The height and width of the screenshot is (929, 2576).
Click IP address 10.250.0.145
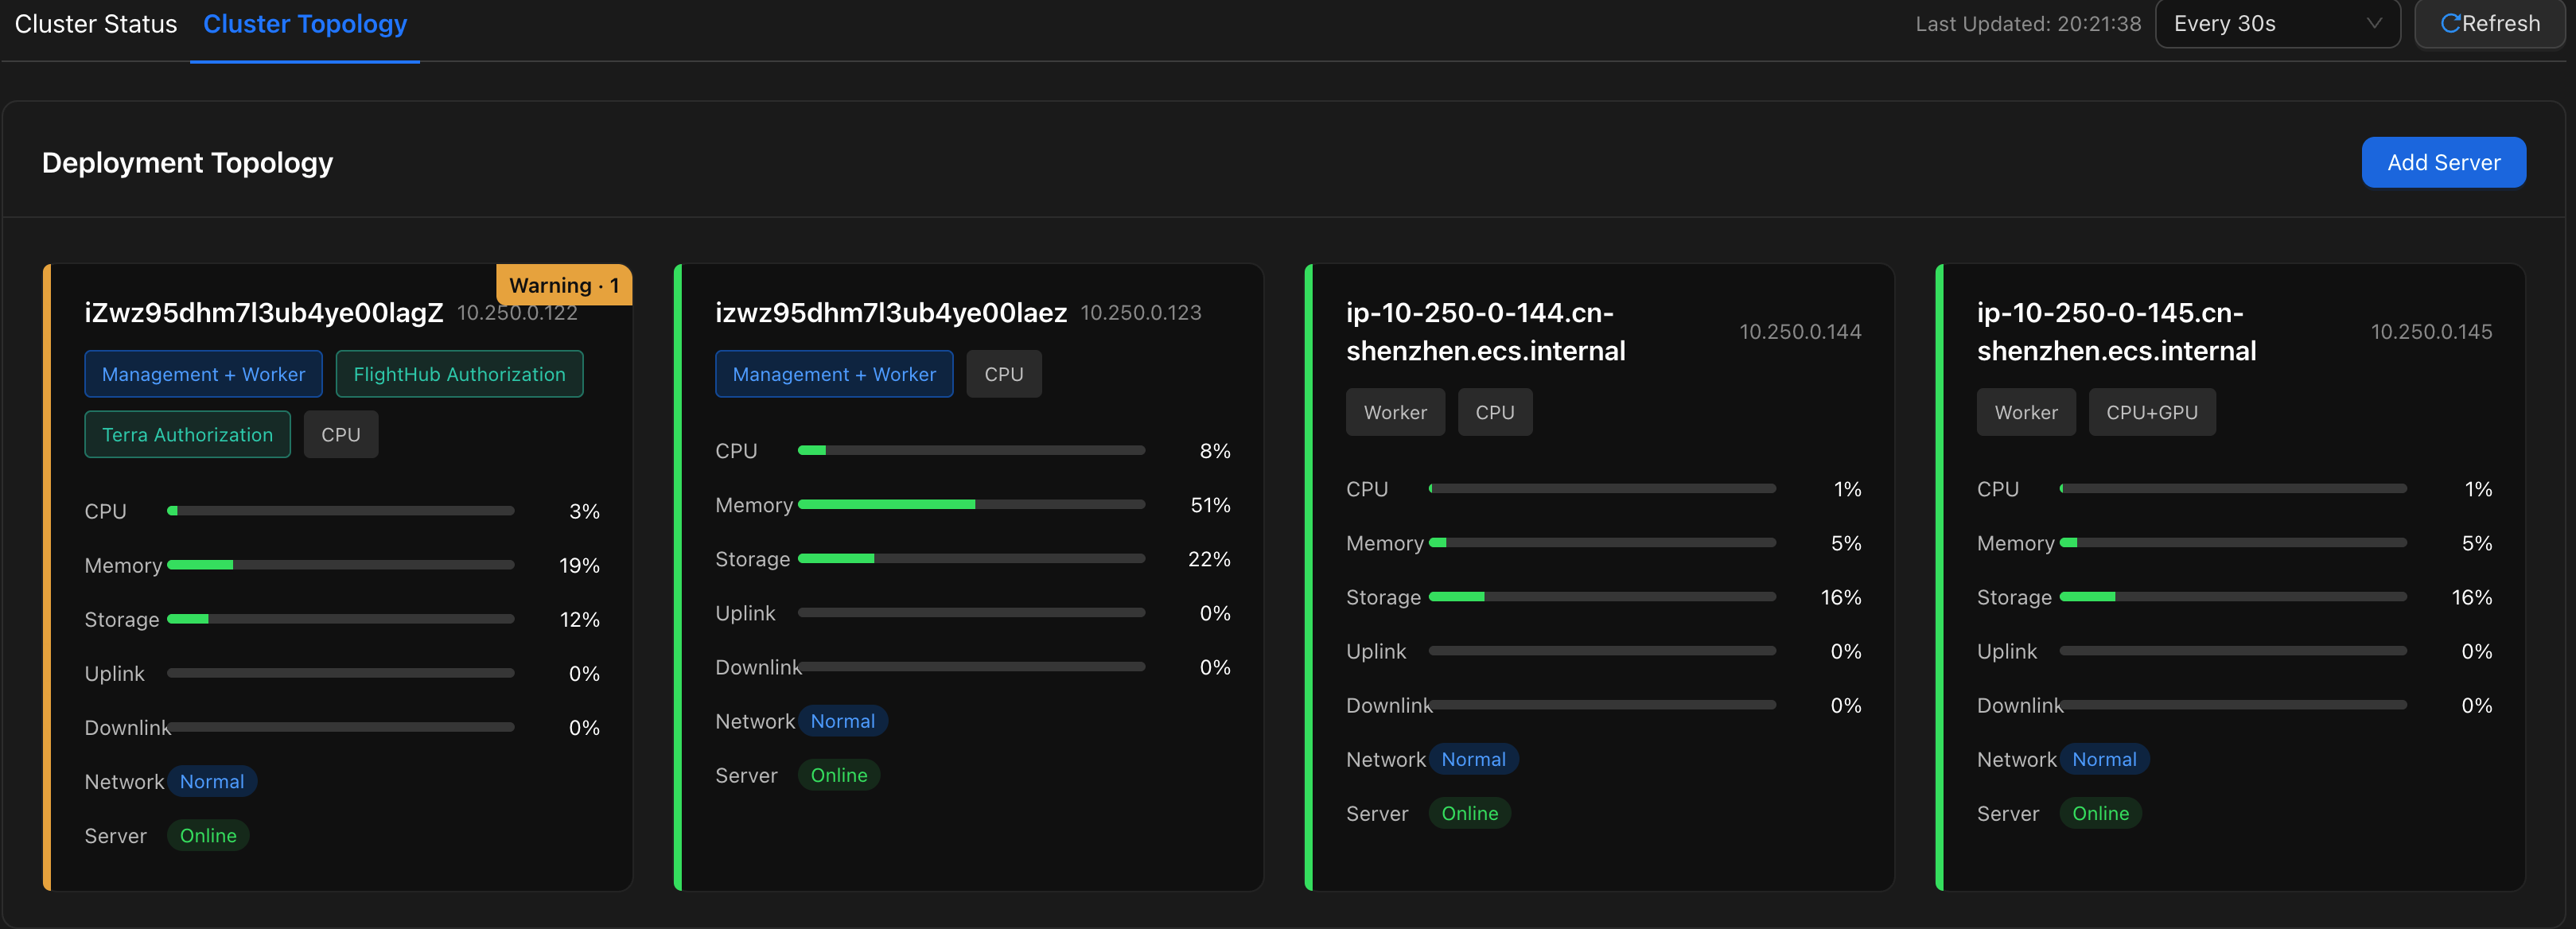pos(2431,332)
